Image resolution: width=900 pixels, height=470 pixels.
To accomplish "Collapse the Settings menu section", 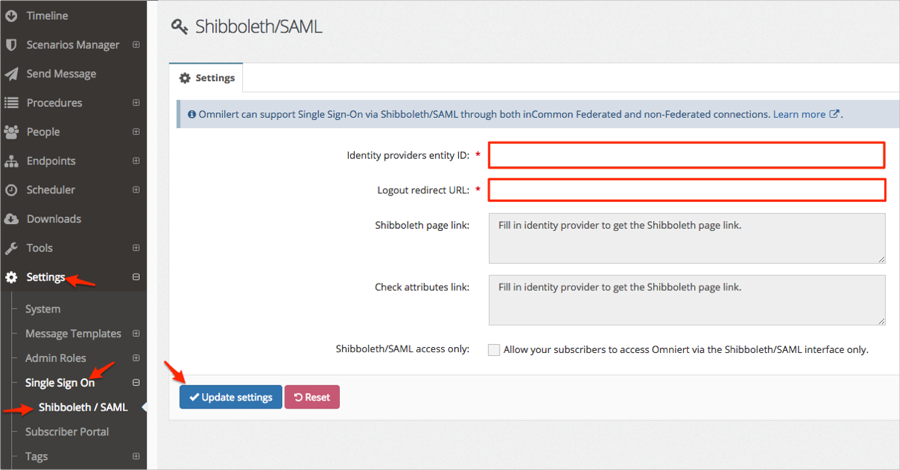I will (x=136, y=277).
